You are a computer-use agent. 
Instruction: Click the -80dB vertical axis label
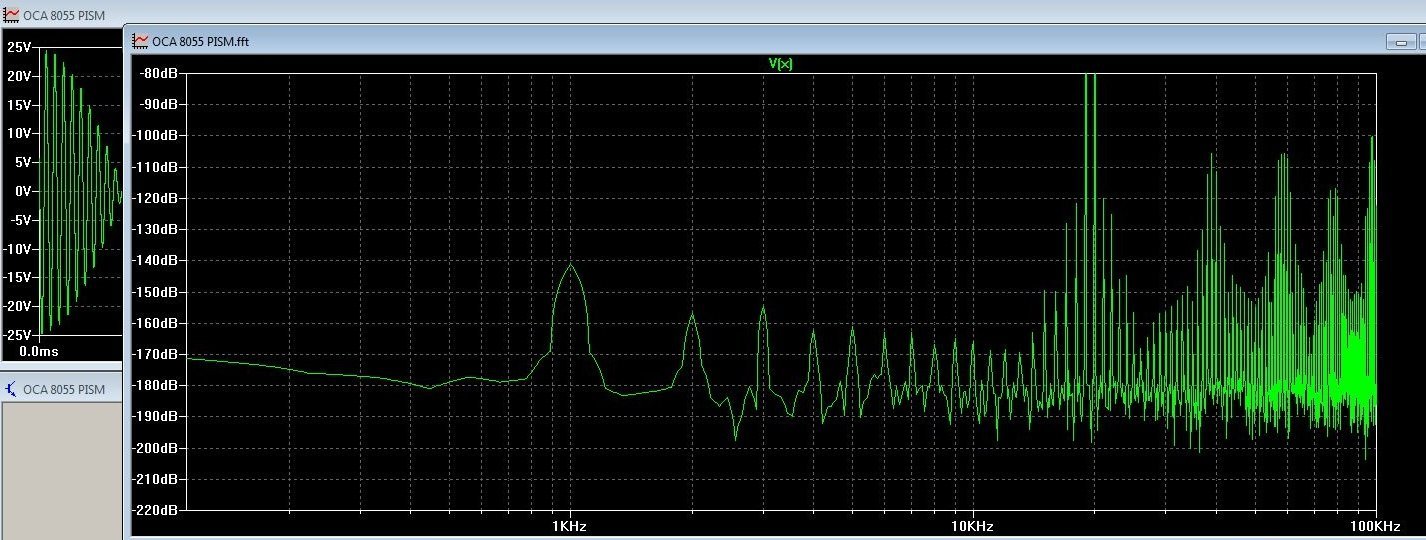(157, 73)
